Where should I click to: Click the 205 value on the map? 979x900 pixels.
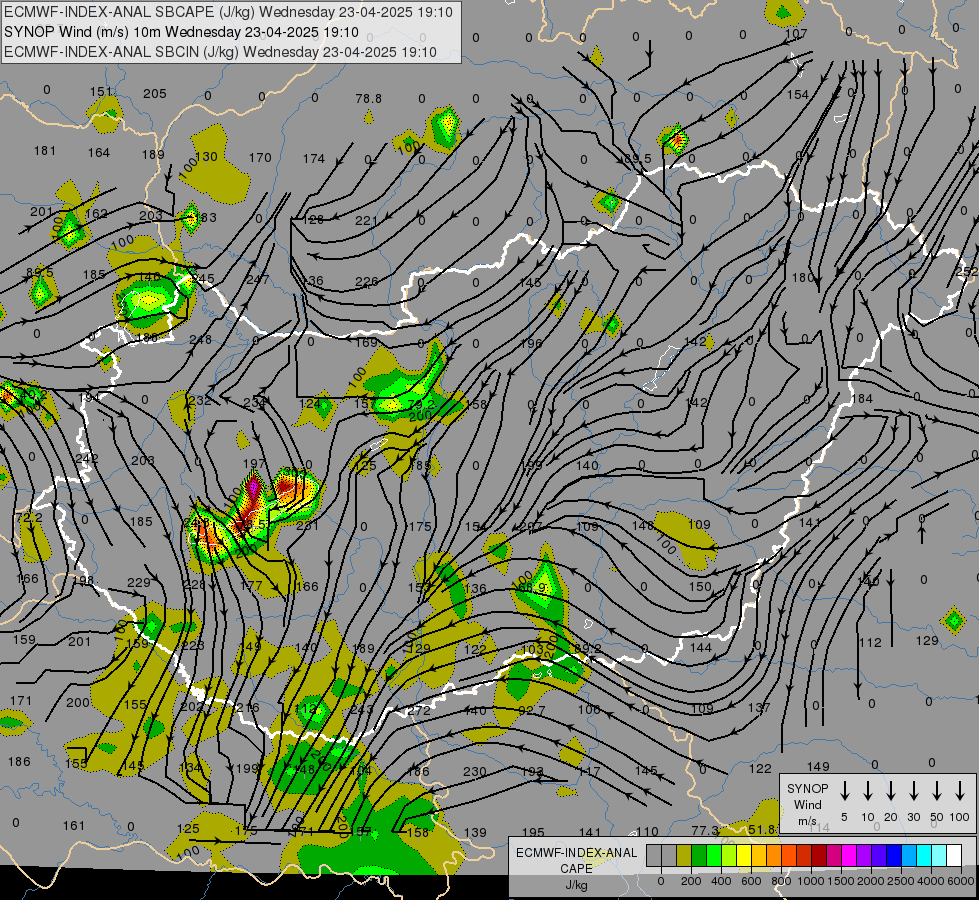(155, 94)
